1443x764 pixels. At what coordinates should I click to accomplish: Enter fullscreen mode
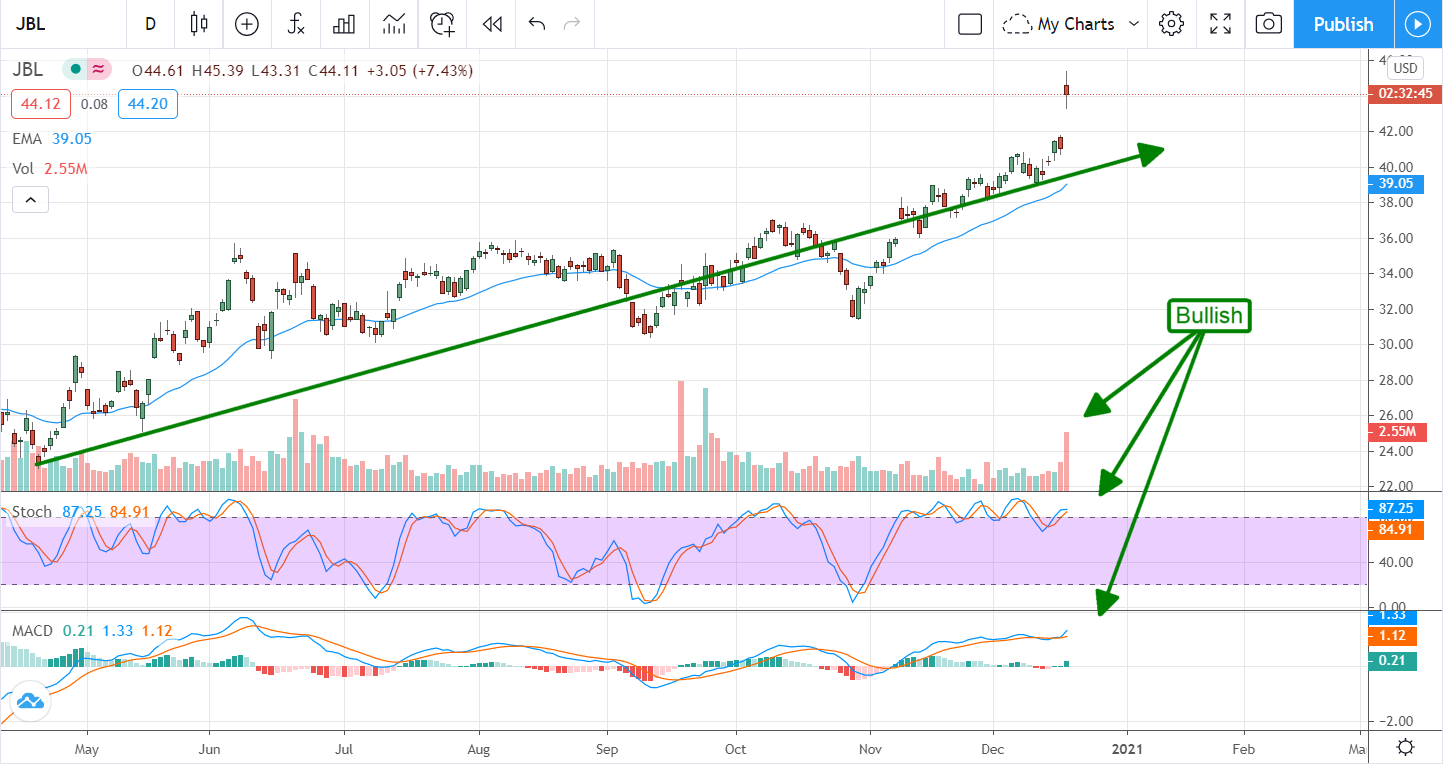click(x=1220, y=24)
